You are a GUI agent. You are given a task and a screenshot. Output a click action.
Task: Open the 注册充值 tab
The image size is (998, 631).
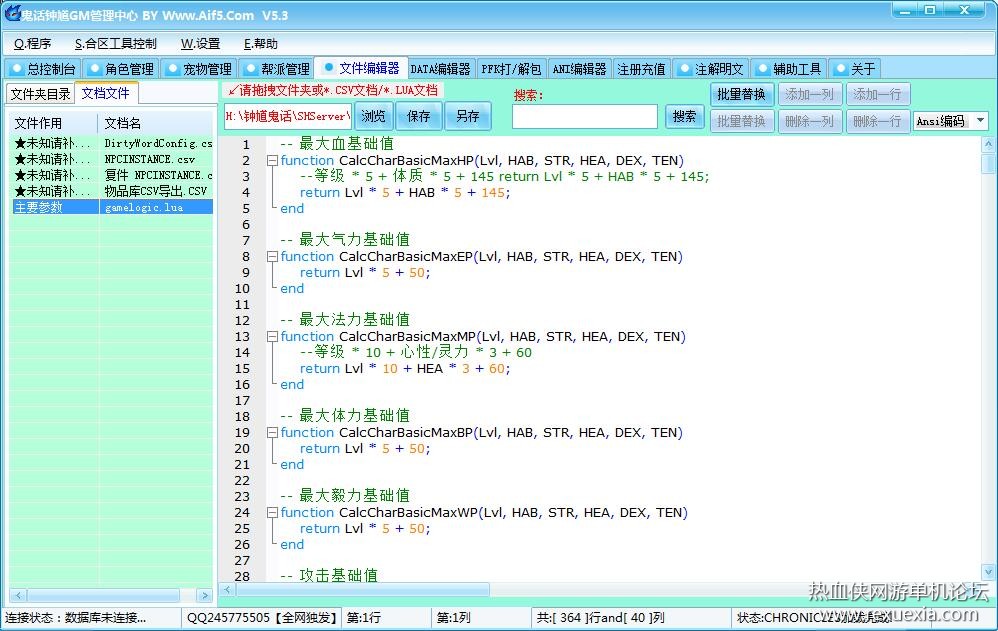pyautogui.click(x=641, y=69)
